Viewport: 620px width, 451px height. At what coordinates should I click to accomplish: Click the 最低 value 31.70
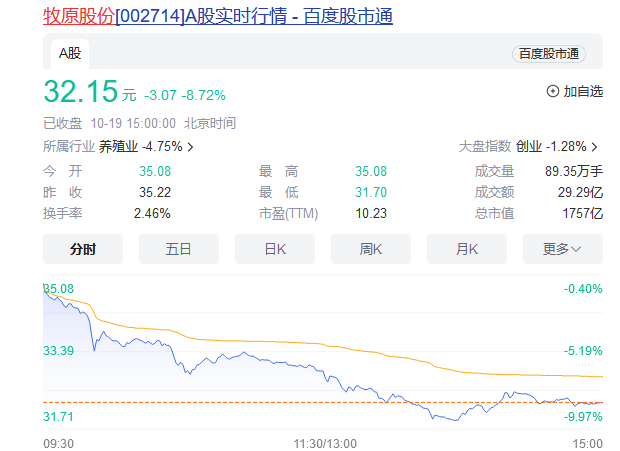point(371,192)
